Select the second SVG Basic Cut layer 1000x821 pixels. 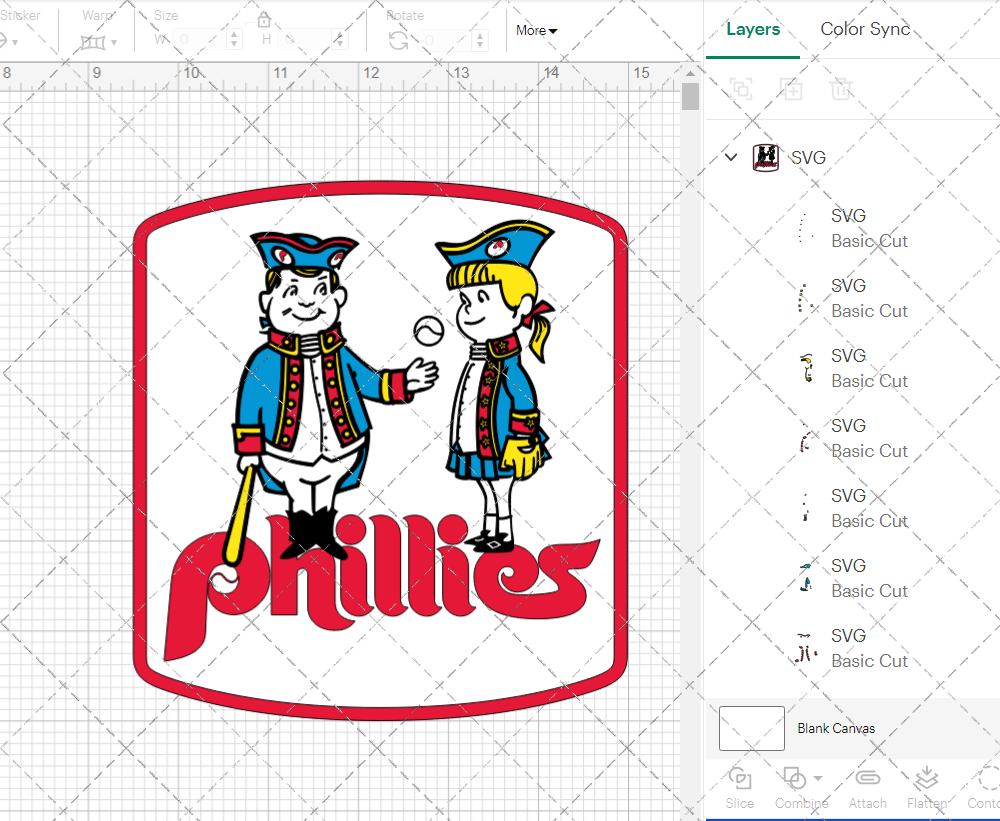pyautogui.click(x=853, y=298)
